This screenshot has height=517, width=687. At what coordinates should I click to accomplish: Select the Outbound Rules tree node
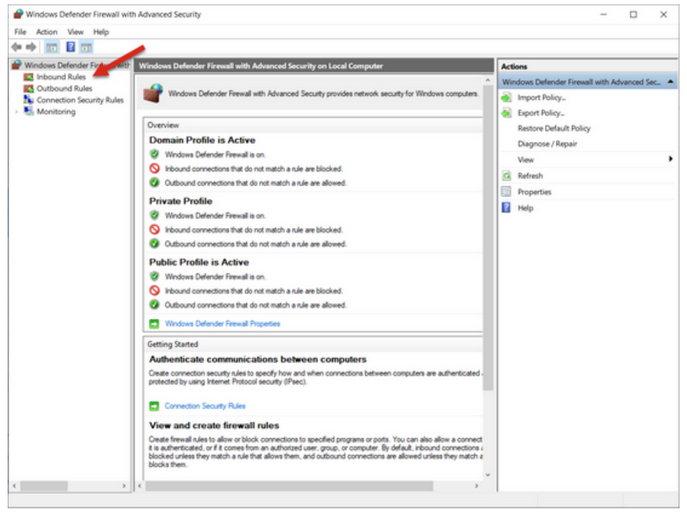[64, 89]
